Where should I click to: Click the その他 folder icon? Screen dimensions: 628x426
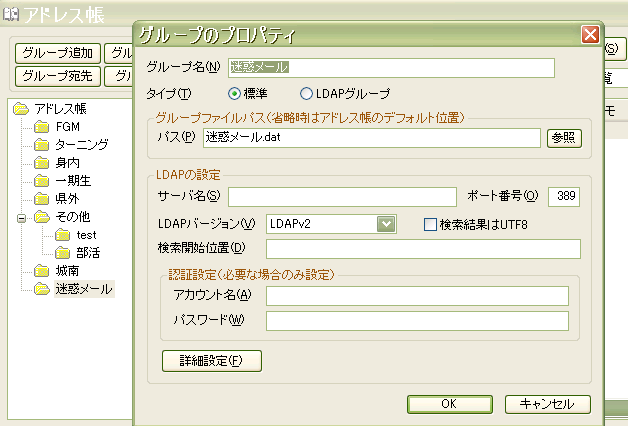point(42,217)
